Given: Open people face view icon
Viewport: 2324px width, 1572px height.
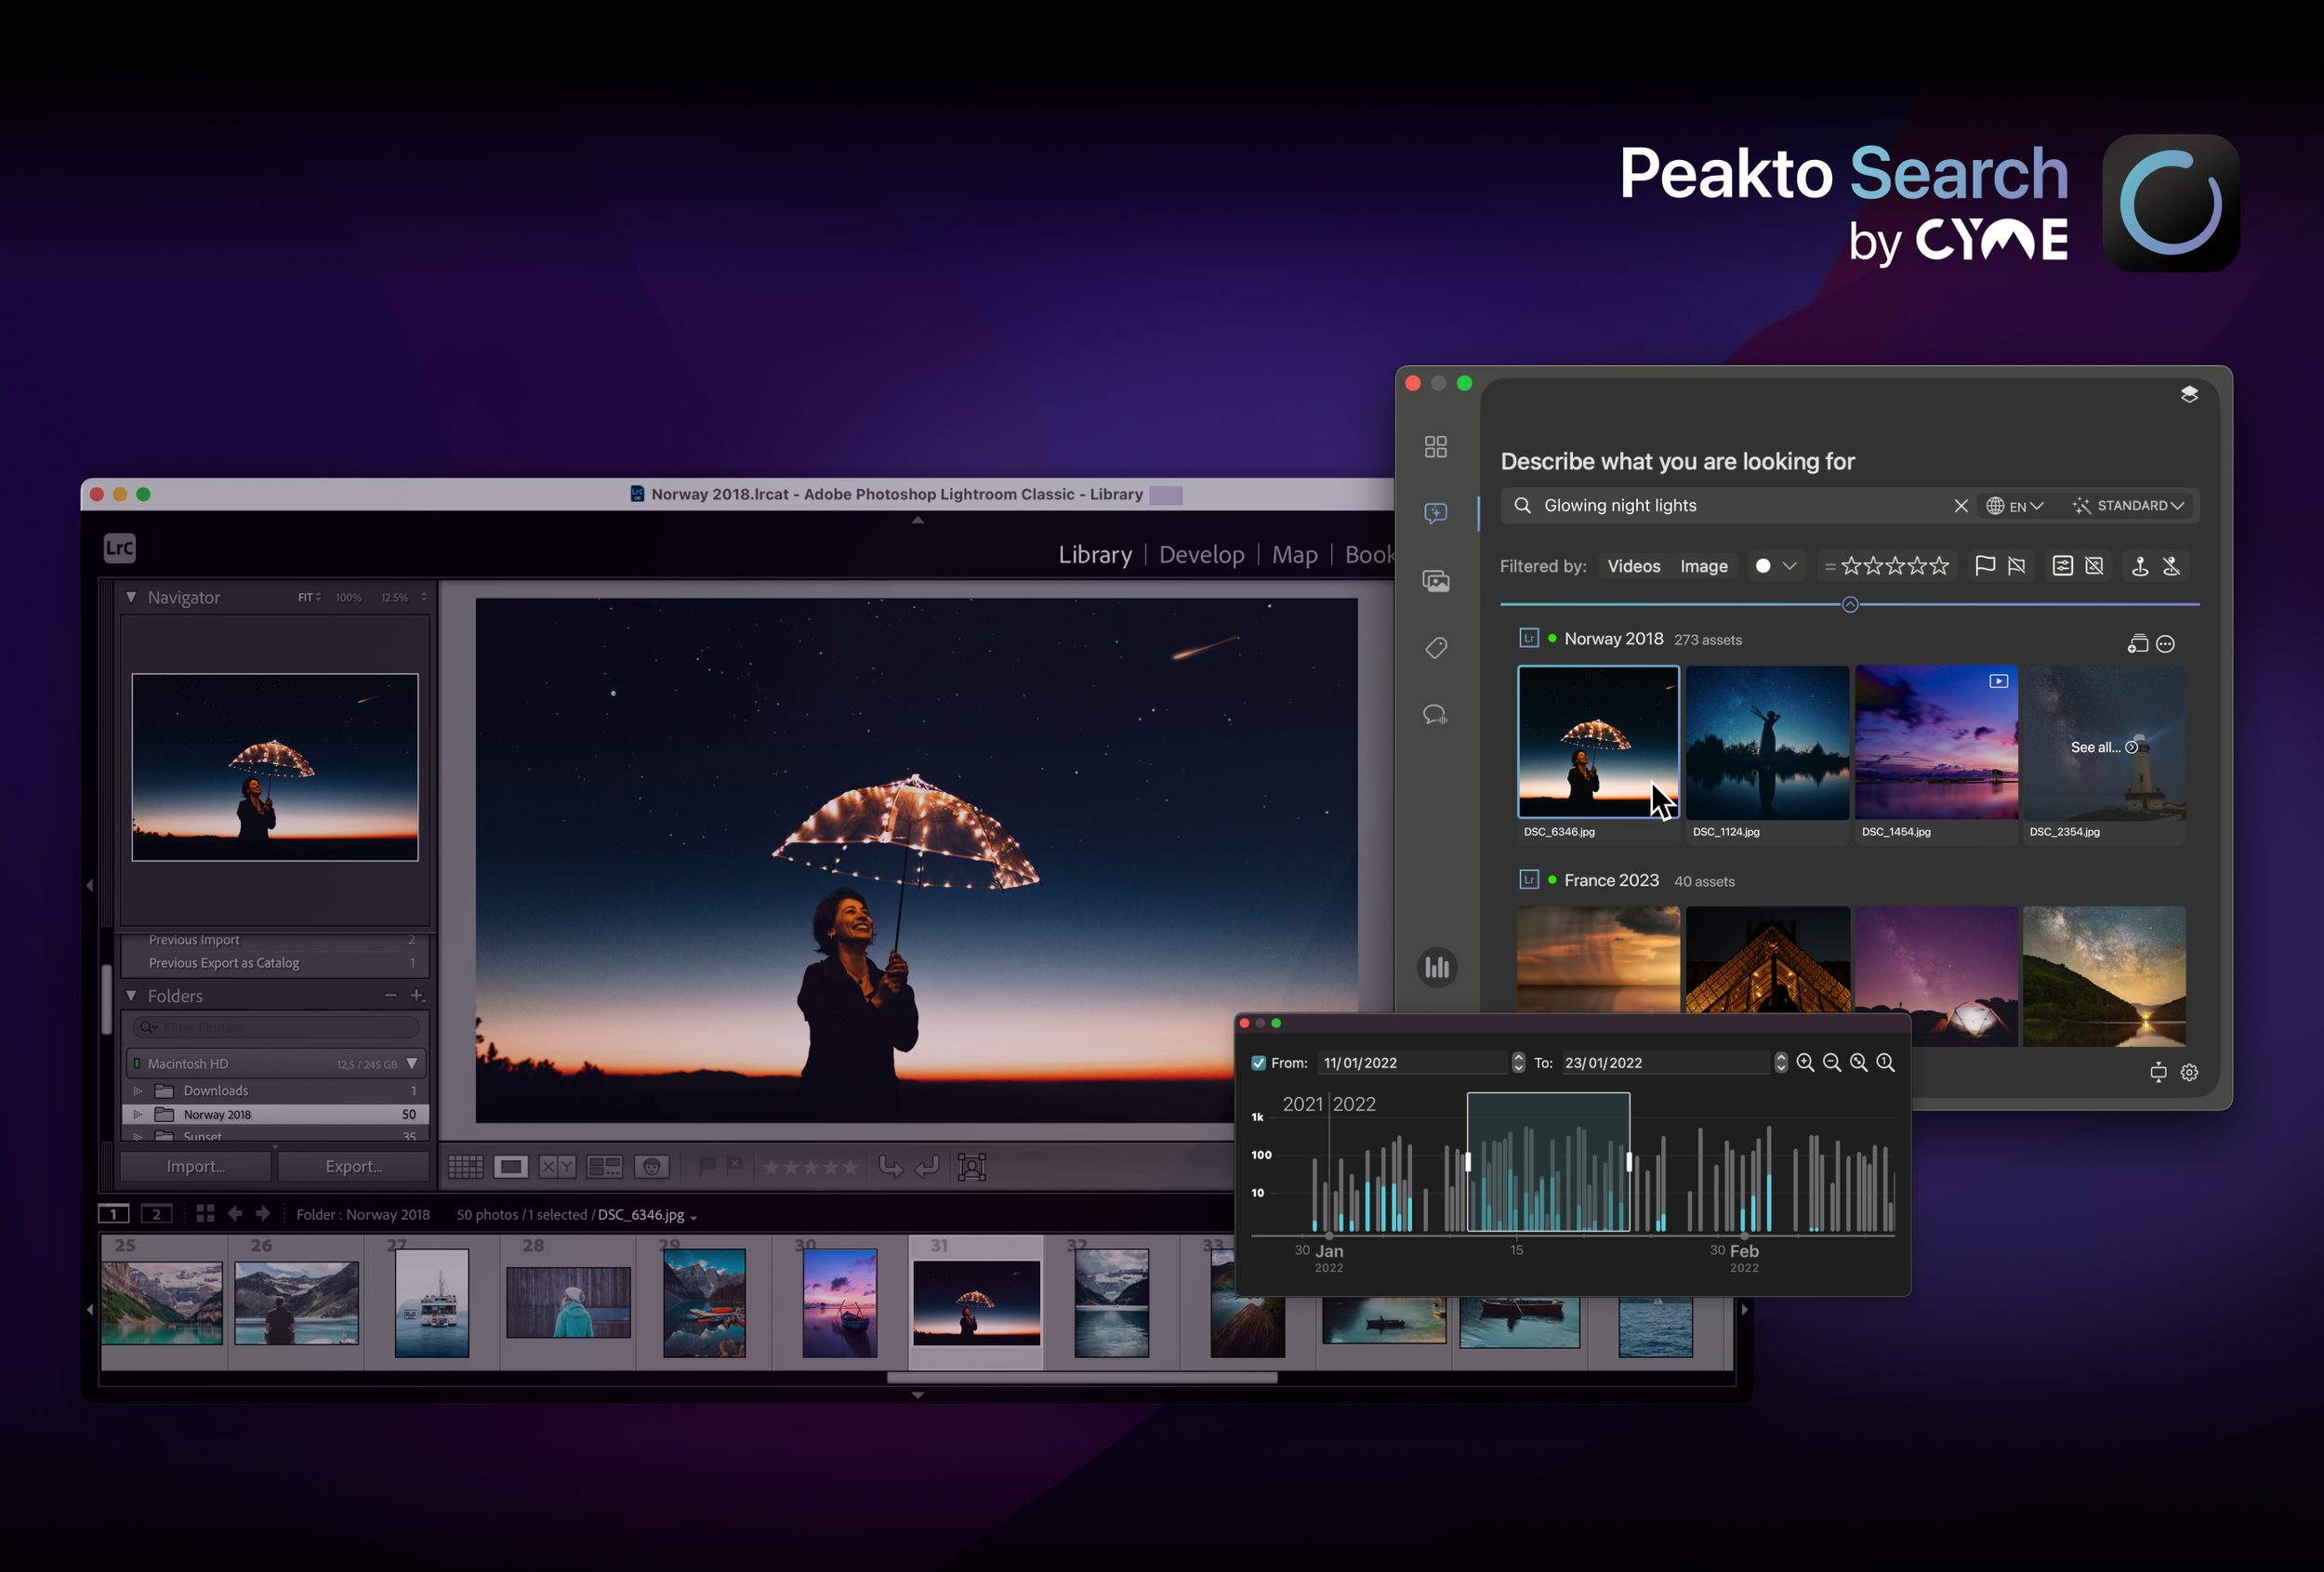Looking at the screenshot, I should (x=652, y=1166).
